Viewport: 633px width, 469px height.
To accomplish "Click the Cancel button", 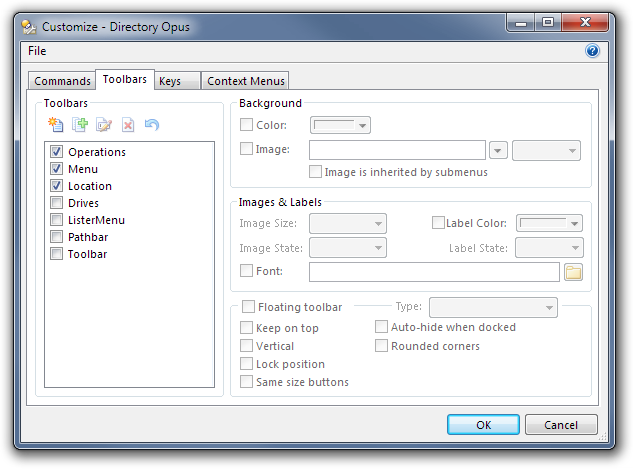I will click(561, 425).
